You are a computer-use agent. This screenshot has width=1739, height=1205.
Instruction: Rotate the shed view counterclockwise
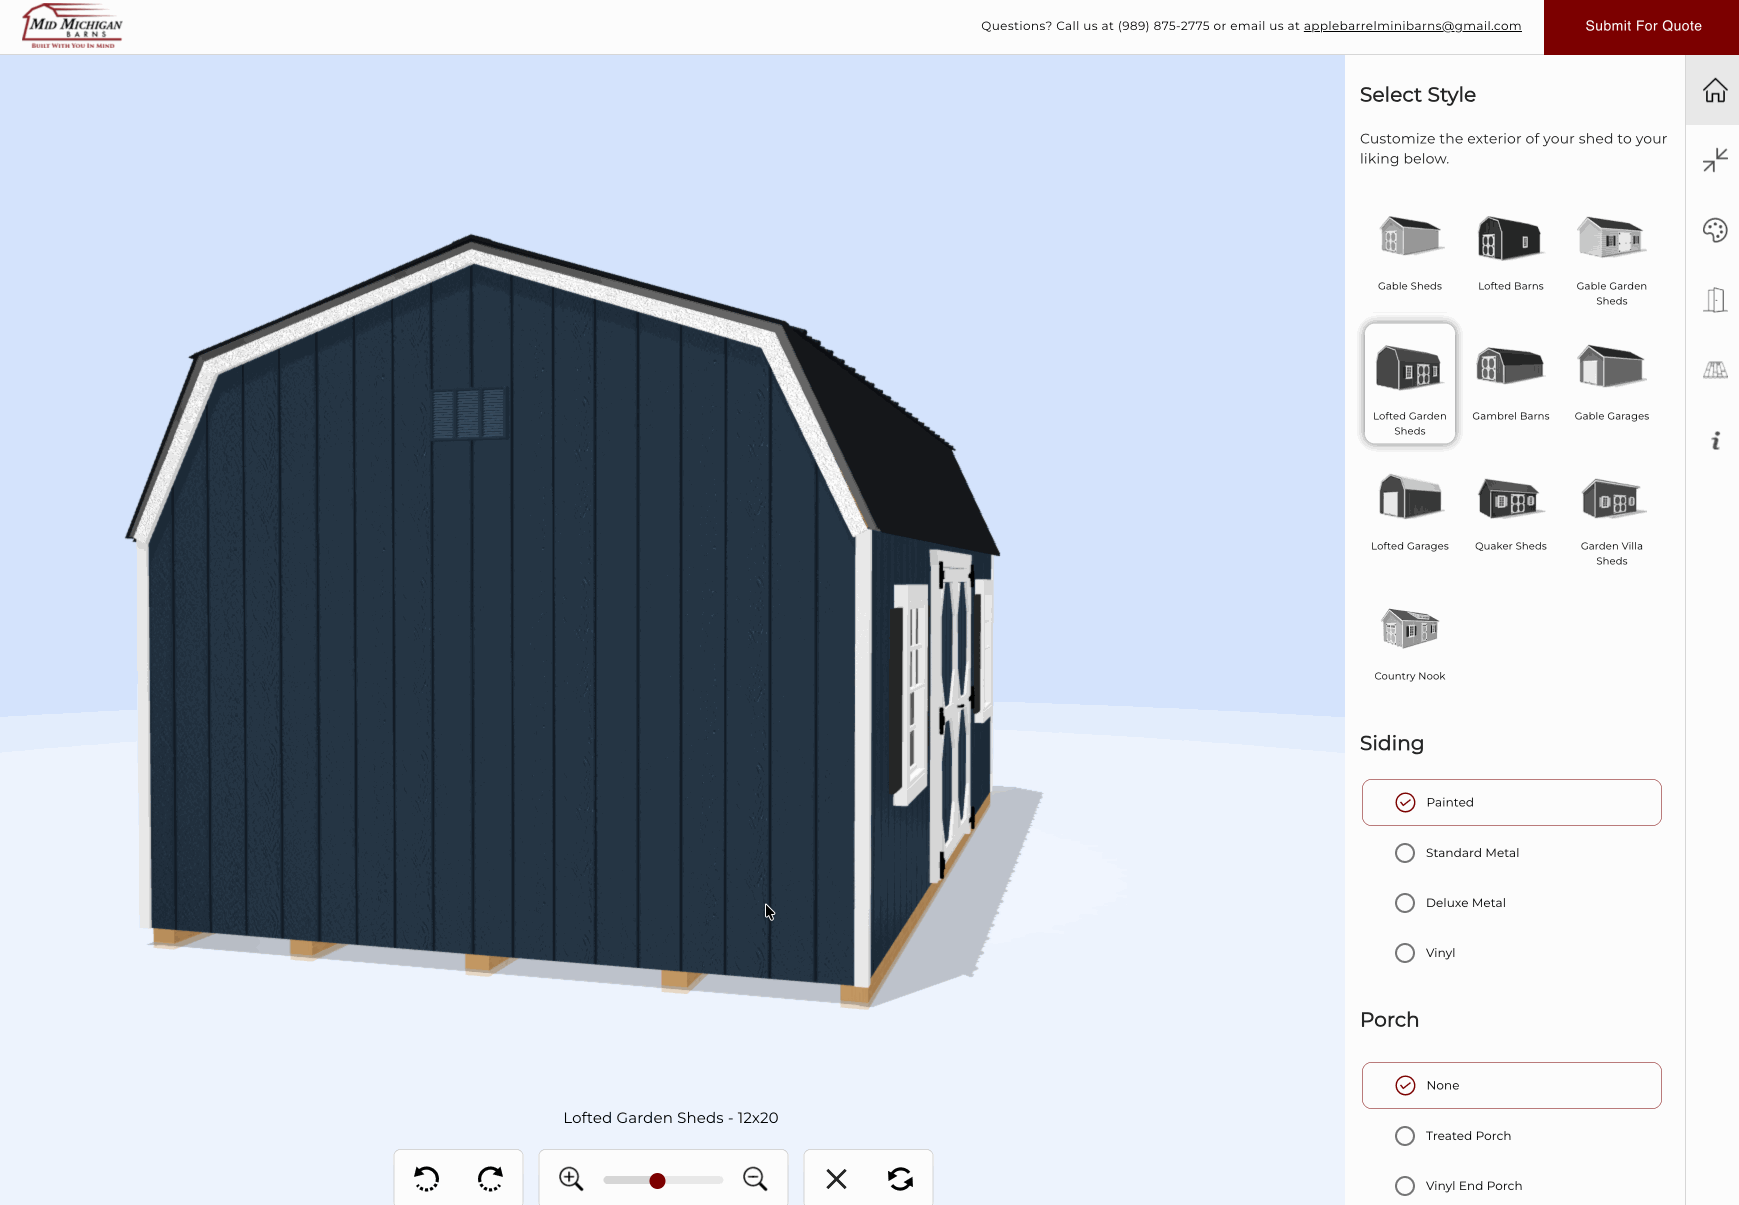(x=427, y=1179)
